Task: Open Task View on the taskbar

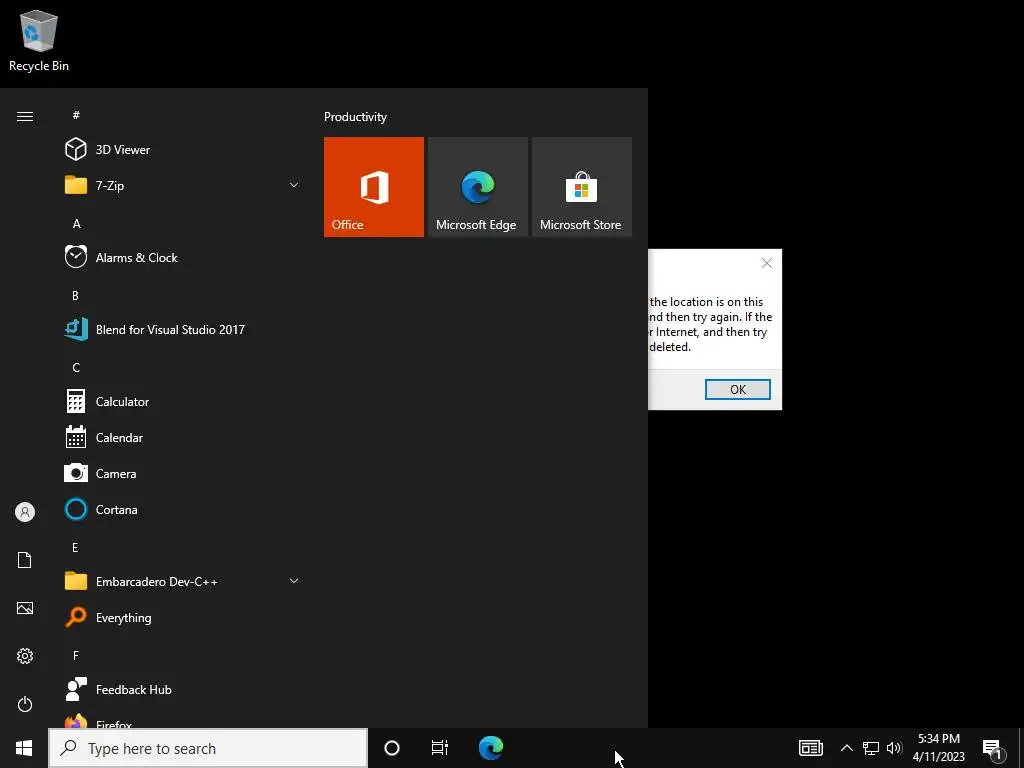Action: [440, 748]
